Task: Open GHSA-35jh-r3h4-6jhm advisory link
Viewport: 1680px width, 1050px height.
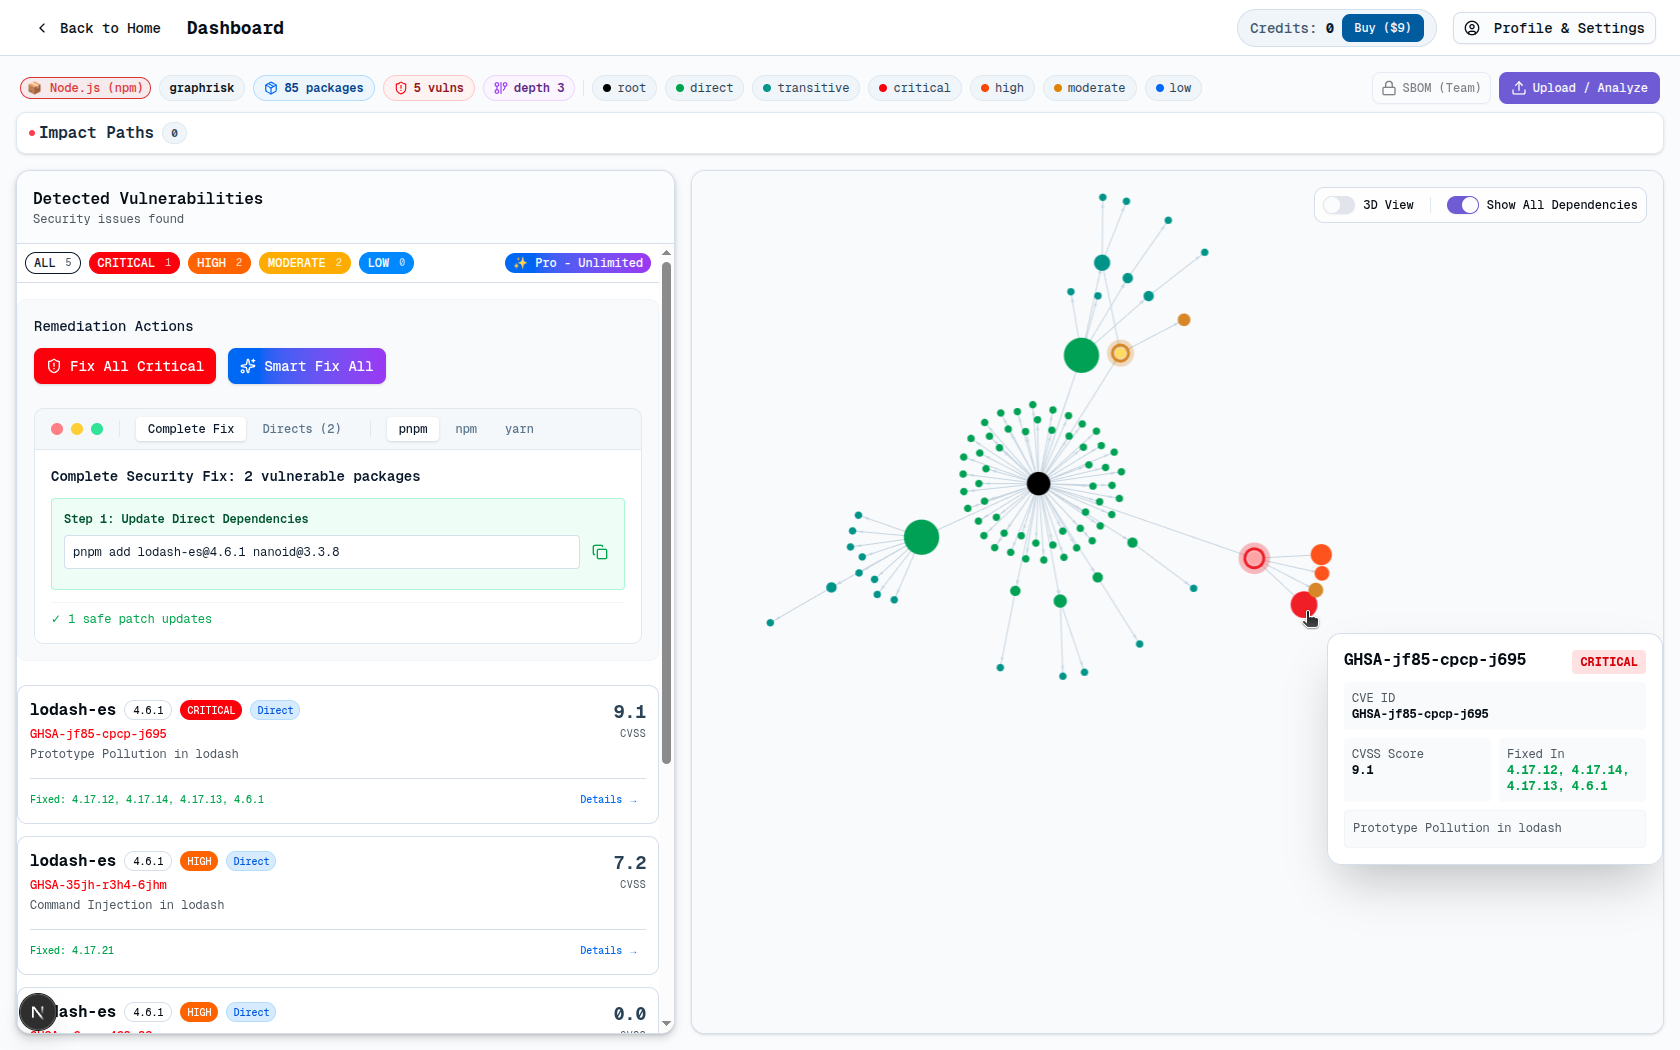Action: [98, 885]
